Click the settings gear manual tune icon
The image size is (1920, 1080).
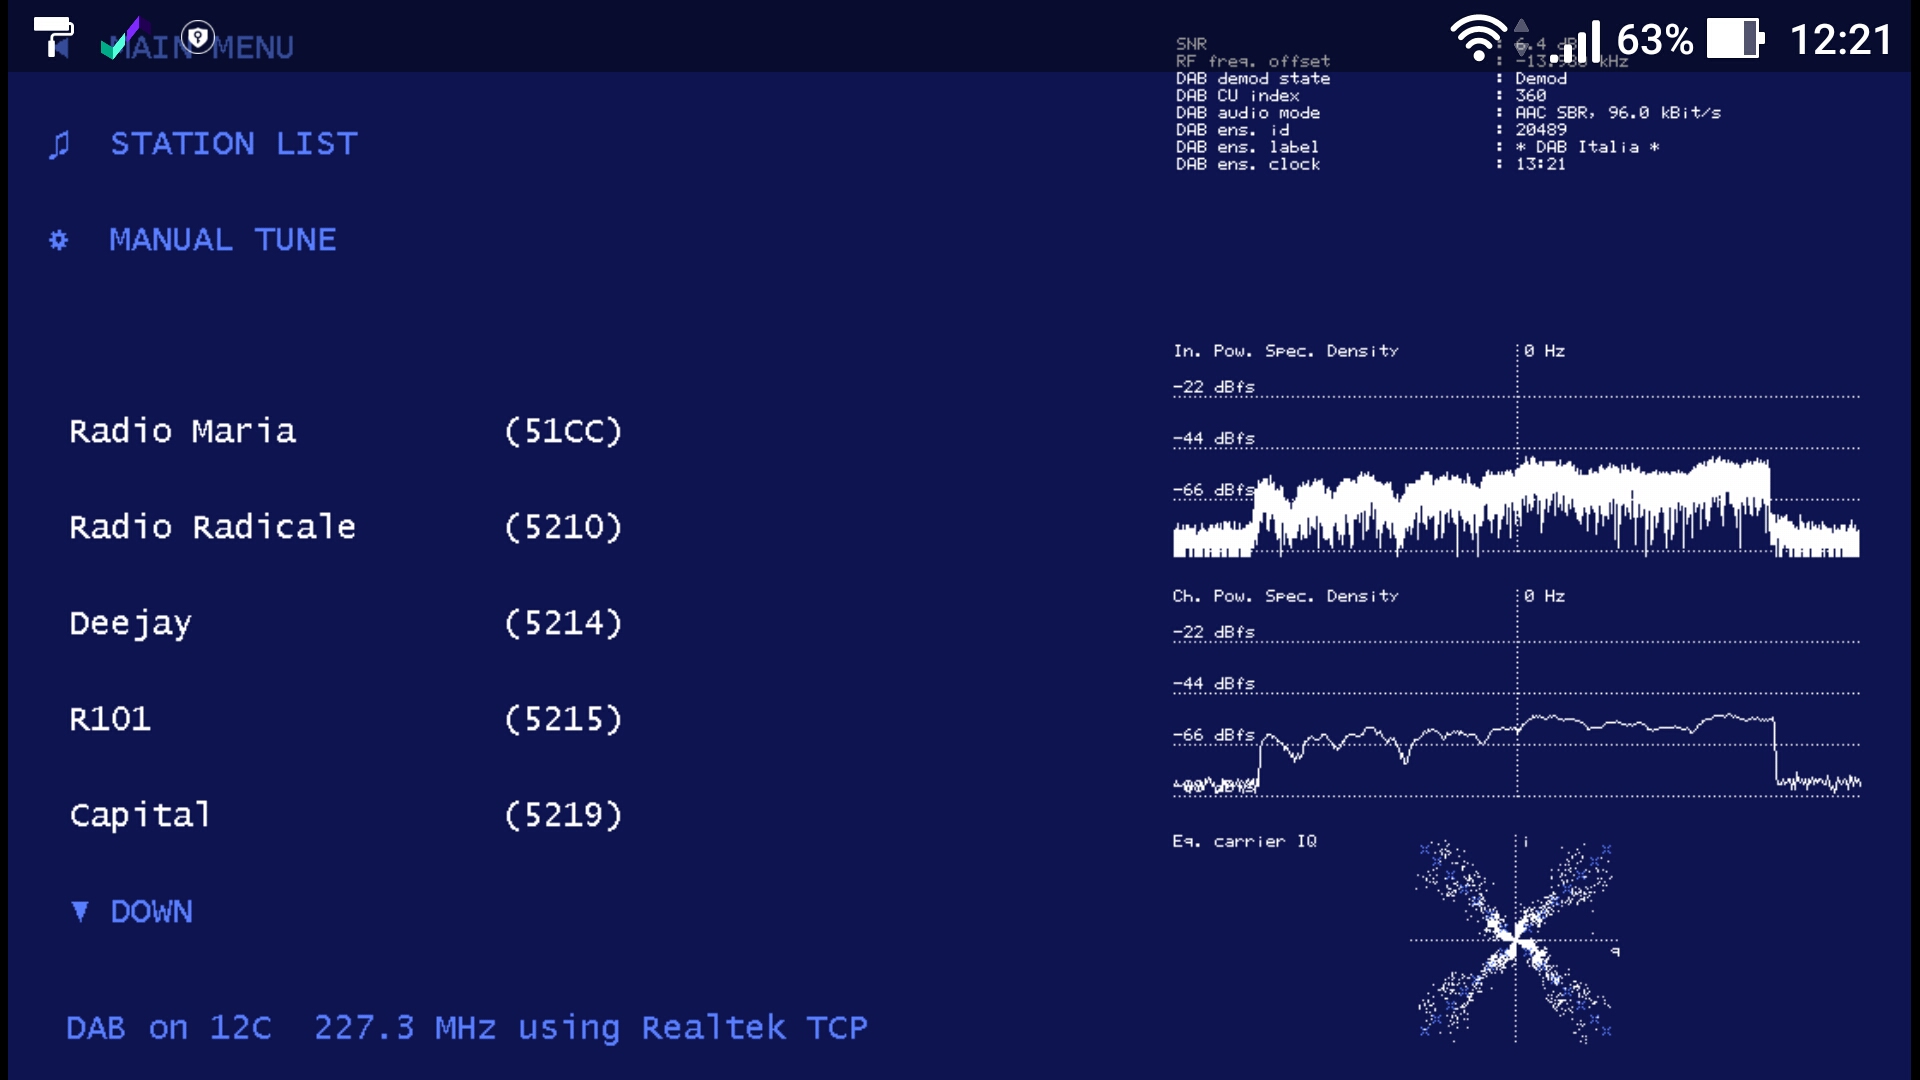[x=58, y=239]
